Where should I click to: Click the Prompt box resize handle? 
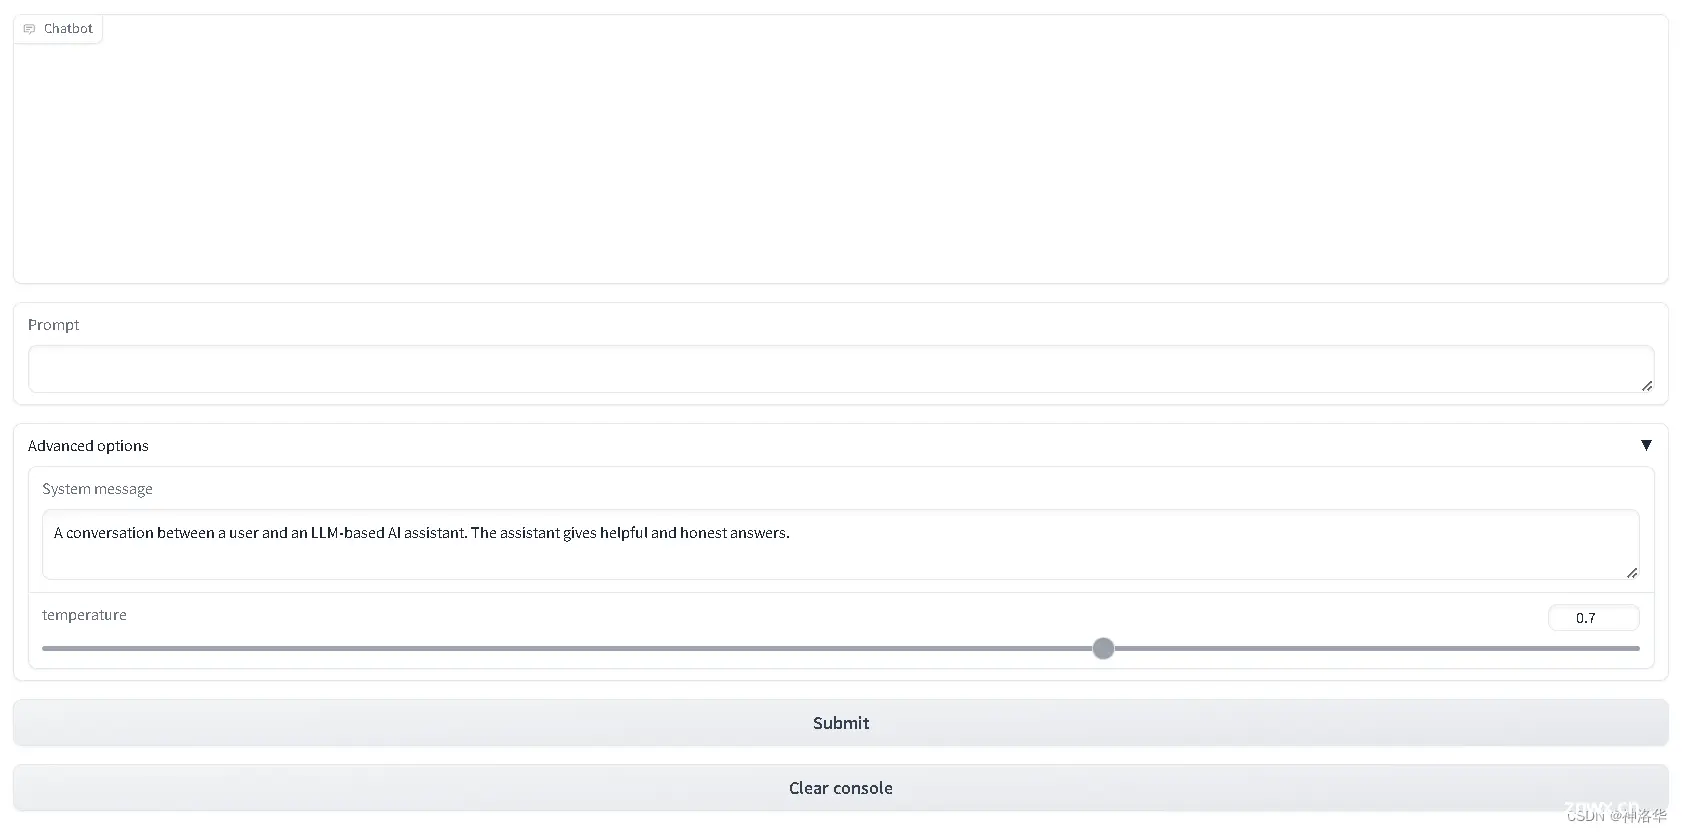tap(1646, 385)
